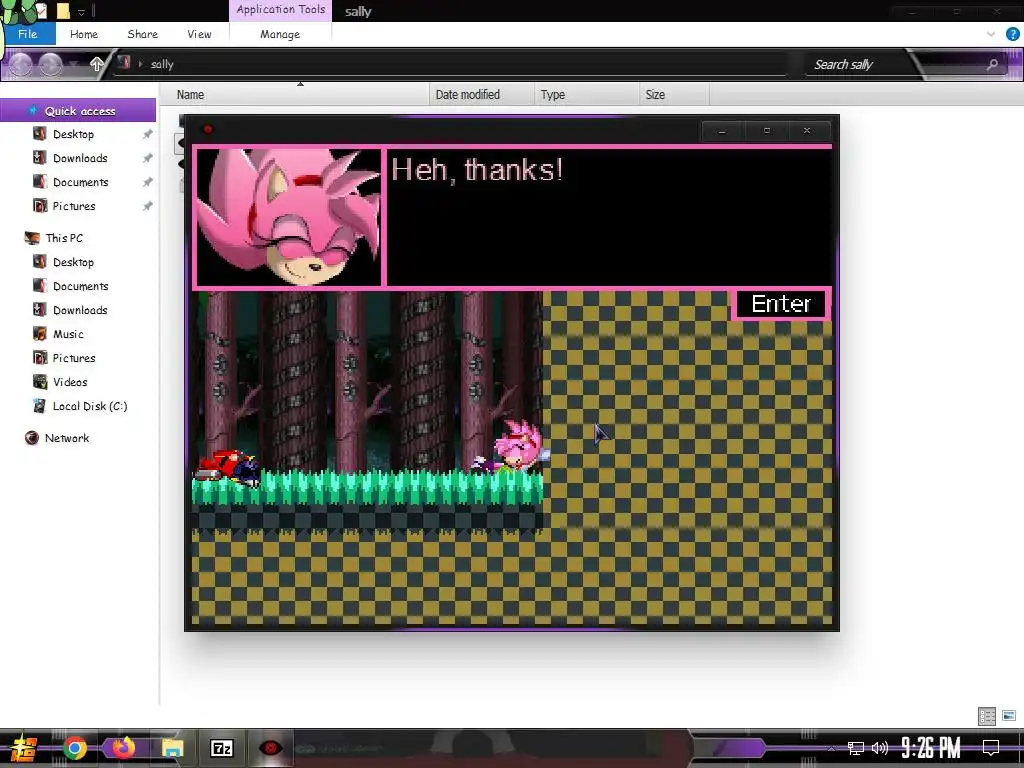Open the Music folder
This screenshot has width=1024, height=768.
click(68, 334)
